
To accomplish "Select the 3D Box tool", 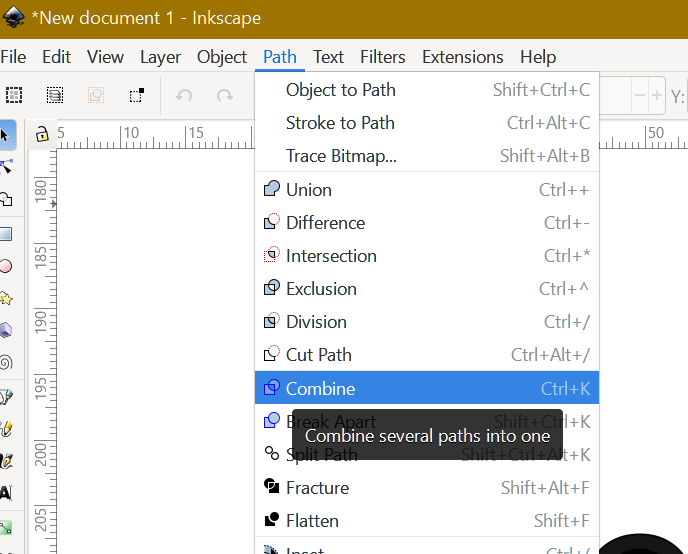I will pos(5,330).
